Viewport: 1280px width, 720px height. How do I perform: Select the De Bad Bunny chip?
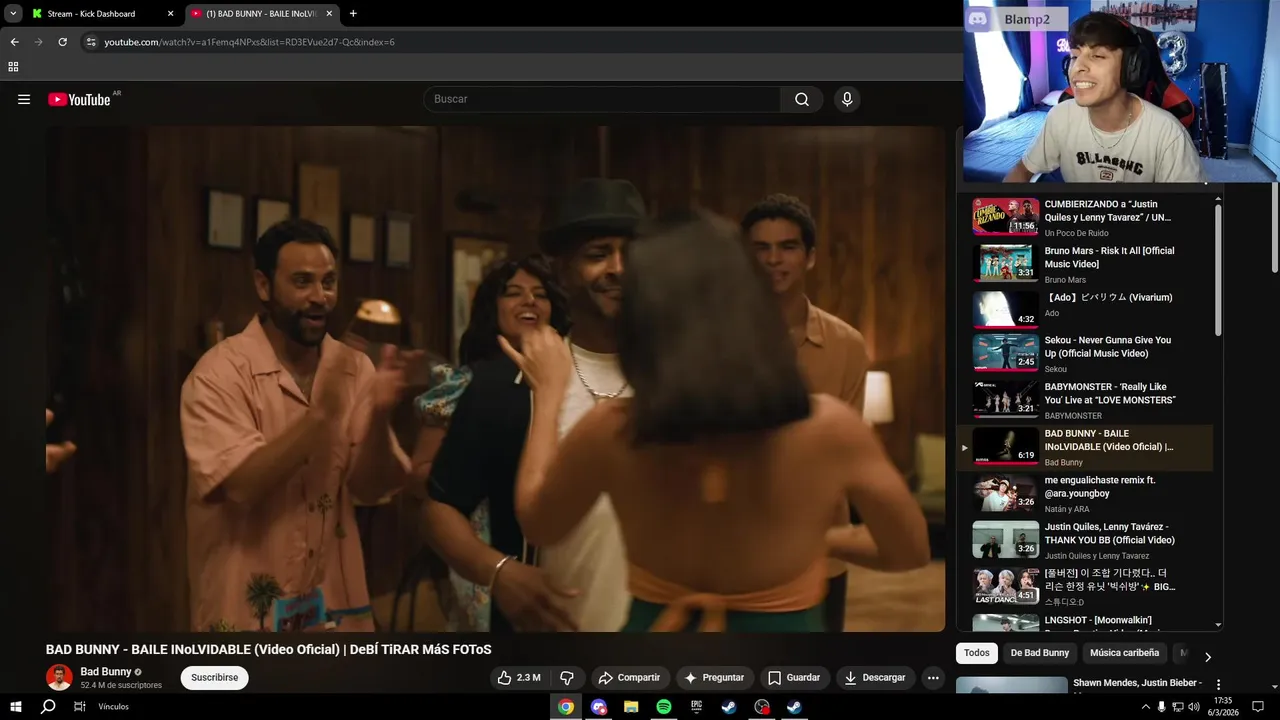(1040, 653)
